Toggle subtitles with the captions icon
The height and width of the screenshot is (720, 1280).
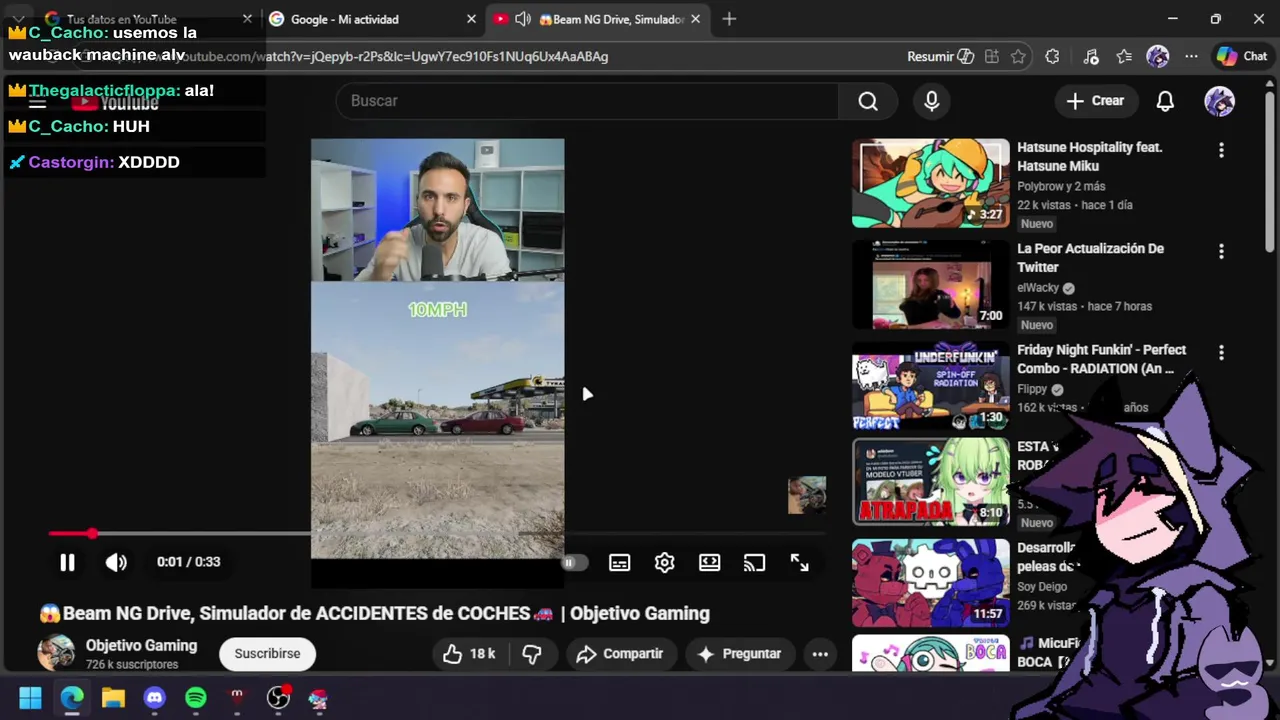pyautogui.click(x=620, y=563)
